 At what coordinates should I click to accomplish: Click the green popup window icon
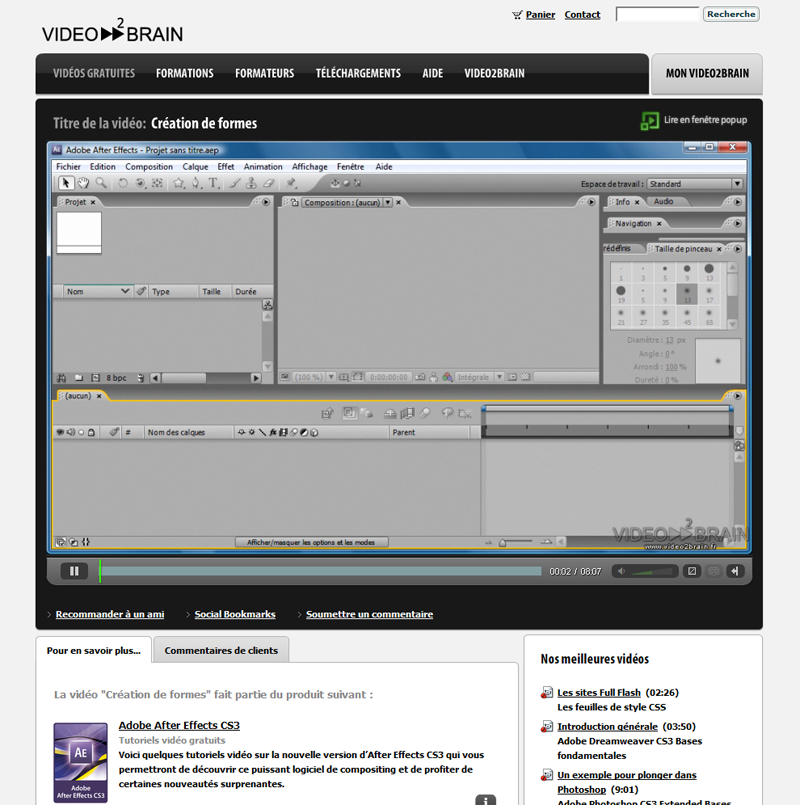pyautogui.click(x=650, y=121)
